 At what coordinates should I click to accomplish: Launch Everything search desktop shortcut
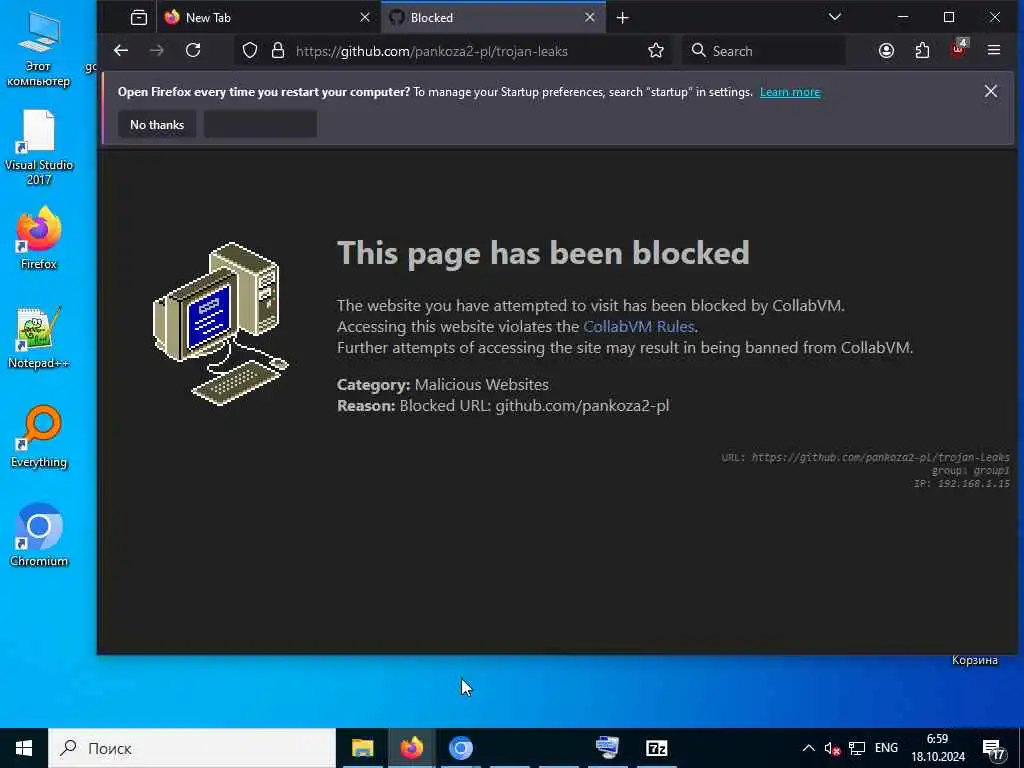coord(39,438)
